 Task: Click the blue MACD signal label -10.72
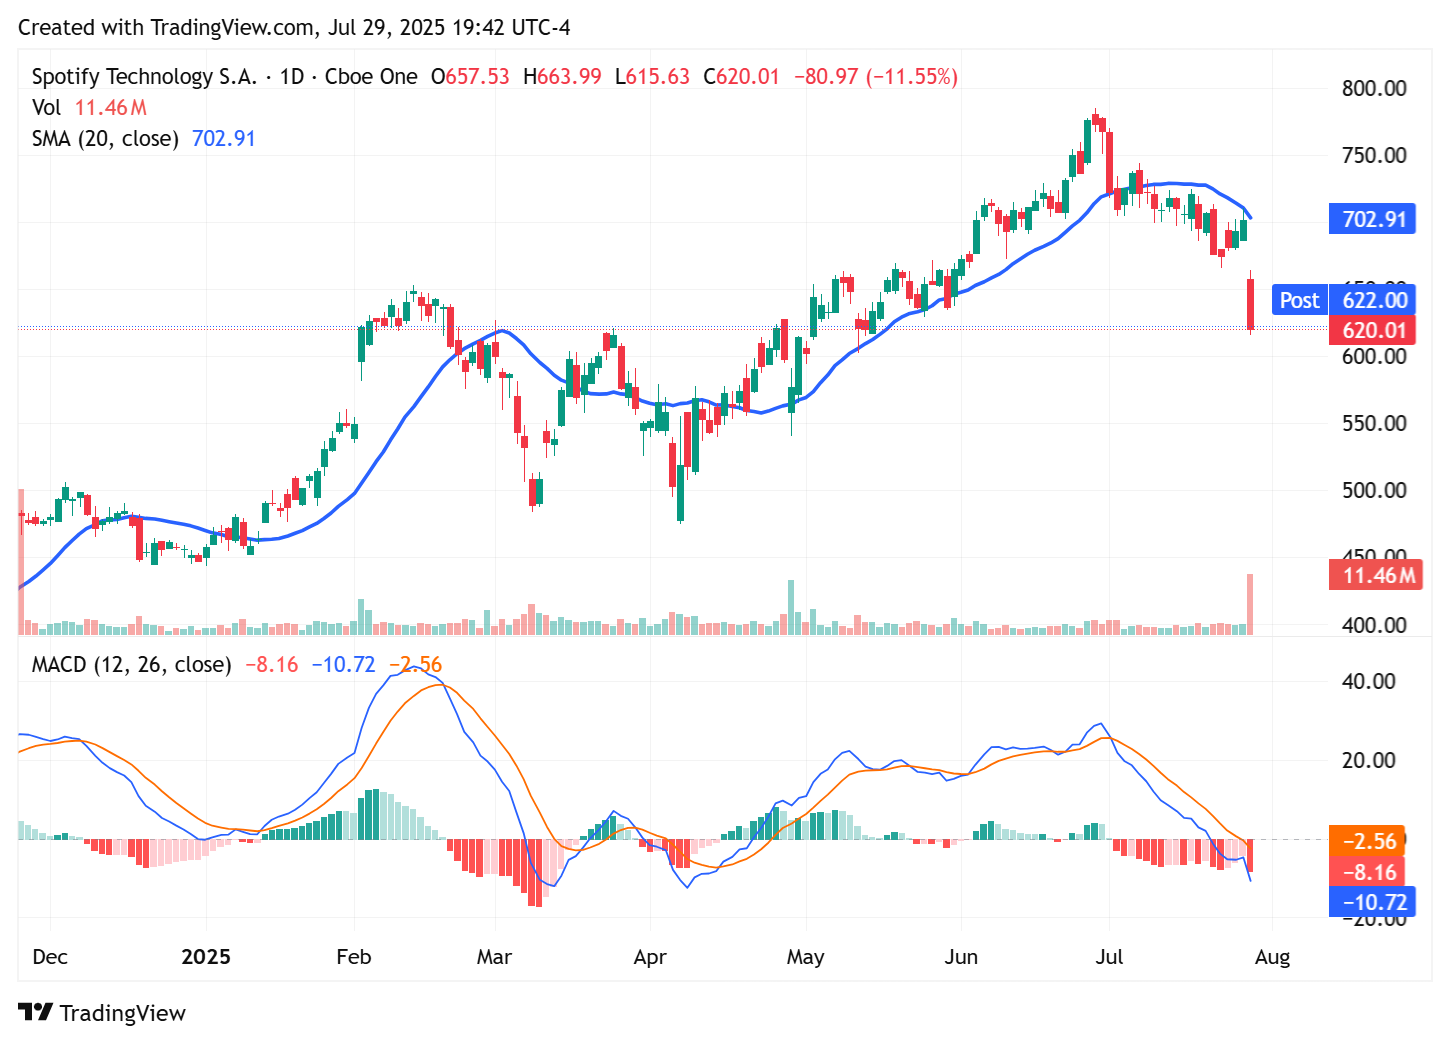pyautogui.click(x=1372, y=902)
